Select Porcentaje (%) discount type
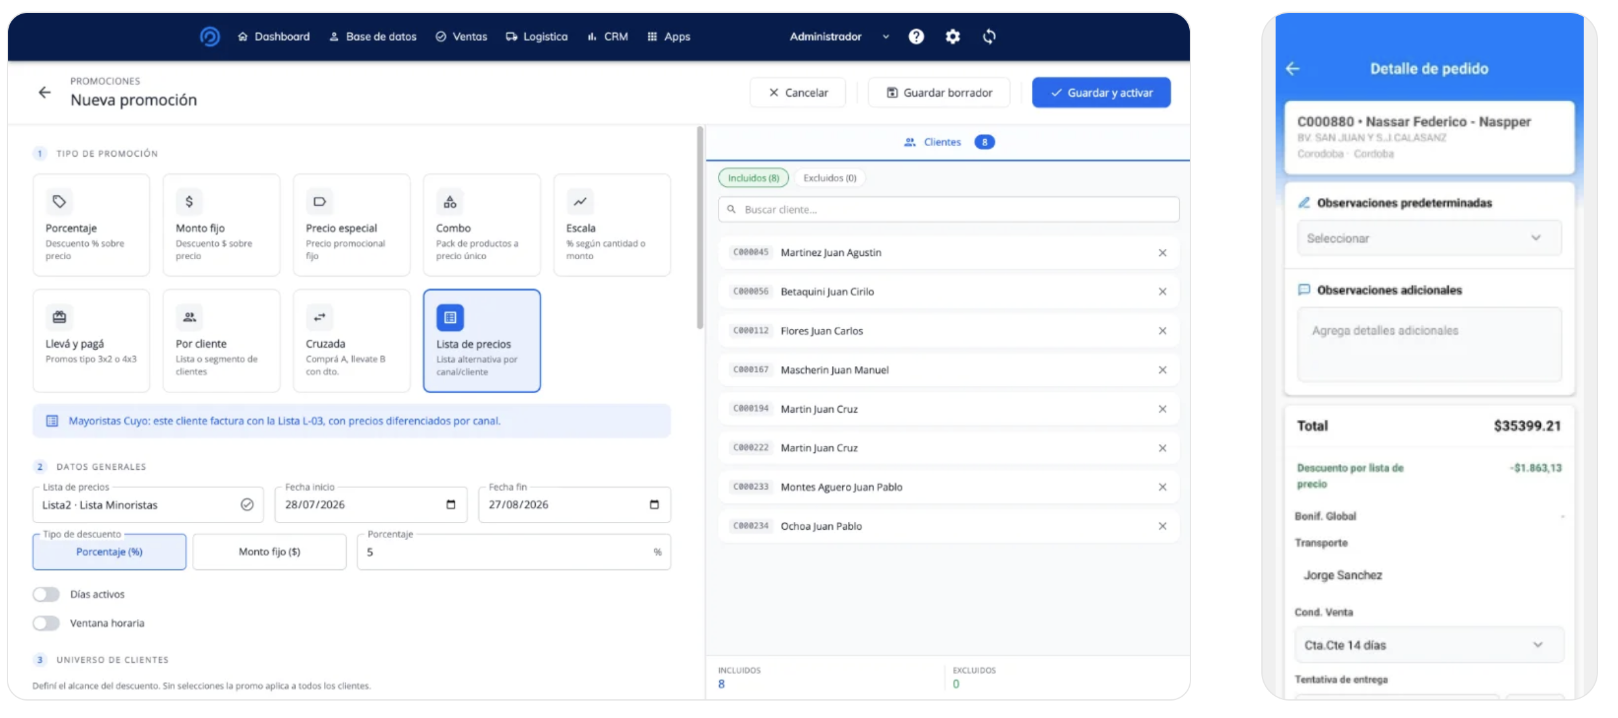1618x718 pixels. coord(109,552)
